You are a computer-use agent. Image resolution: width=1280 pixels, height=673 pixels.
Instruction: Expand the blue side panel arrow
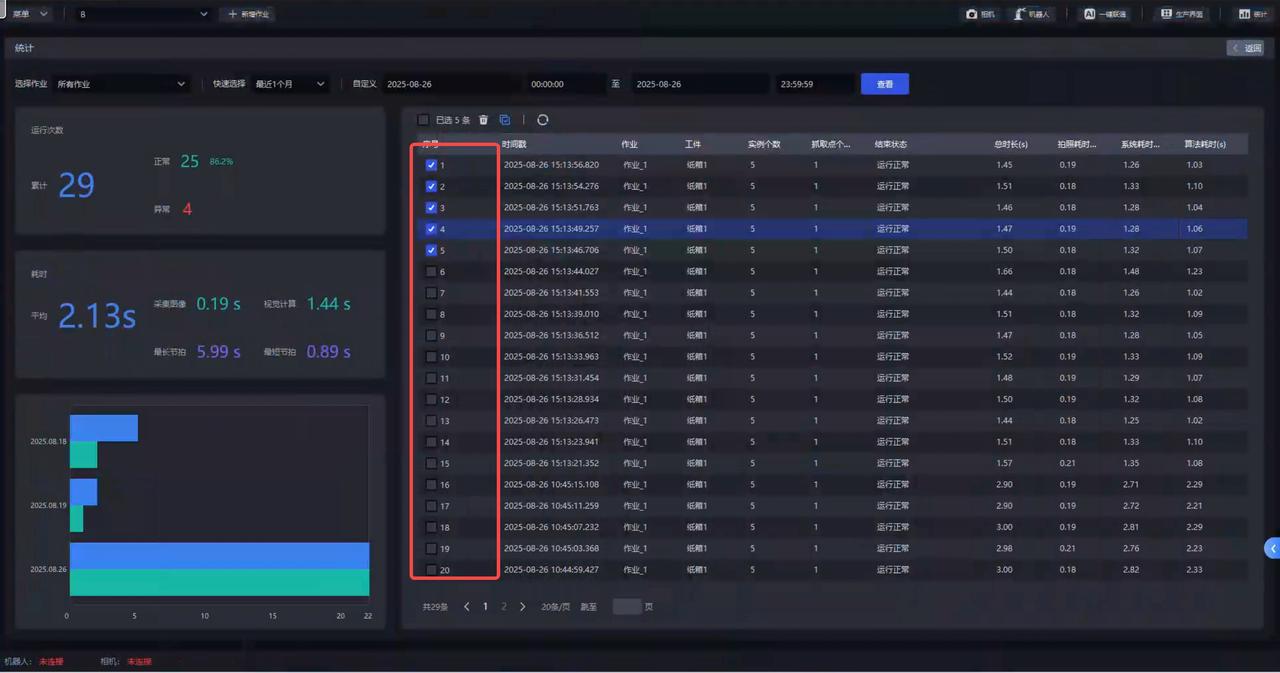1272,548
